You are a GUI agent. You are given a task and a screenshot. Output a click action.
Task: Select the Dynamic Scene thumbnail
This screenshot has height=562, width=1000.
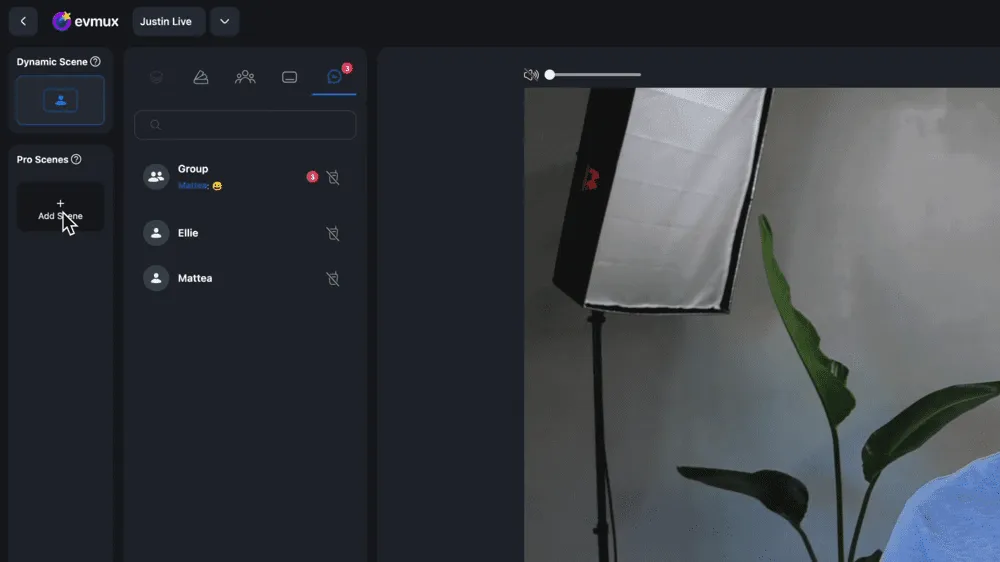[60, 100]
